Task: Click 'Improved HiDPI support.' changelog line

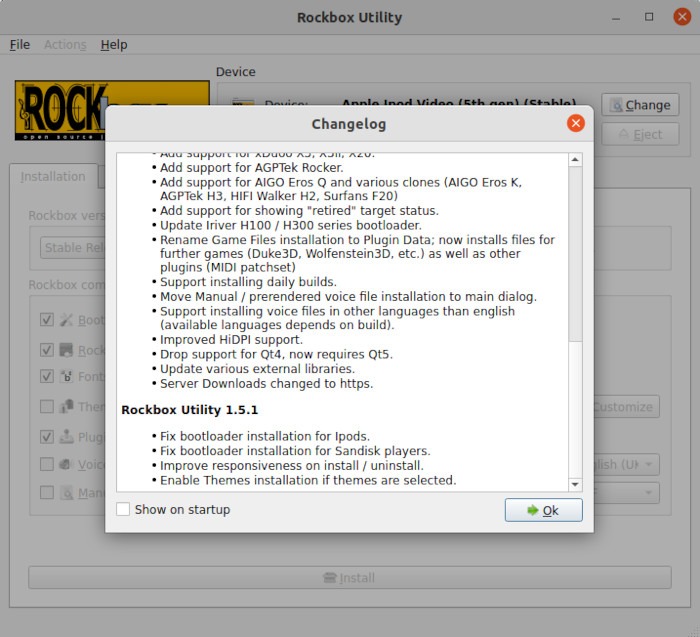Action: pyautogui.click(x=231, y=340)
